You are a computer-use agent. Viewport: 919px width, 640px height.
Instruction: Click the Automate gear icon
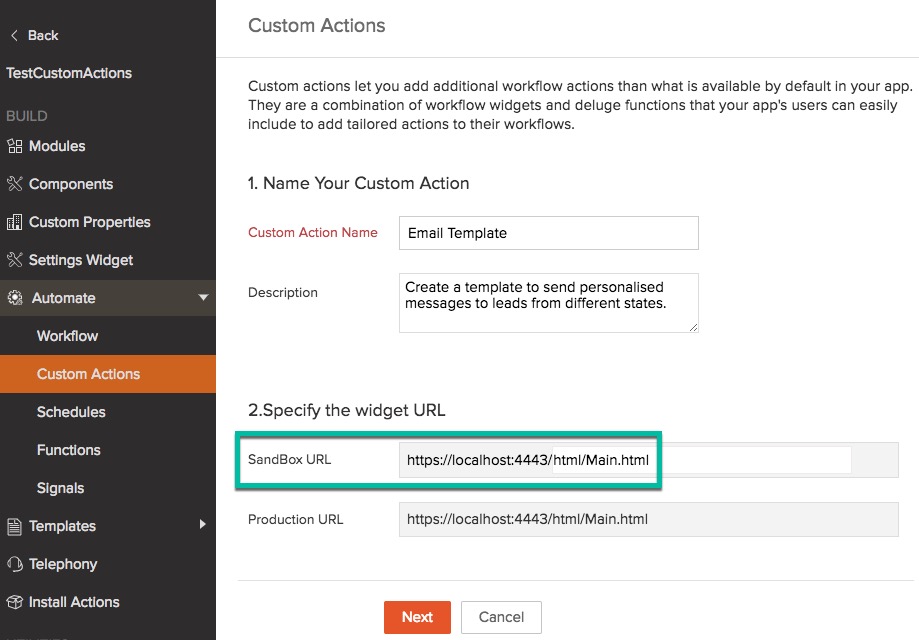14,298
